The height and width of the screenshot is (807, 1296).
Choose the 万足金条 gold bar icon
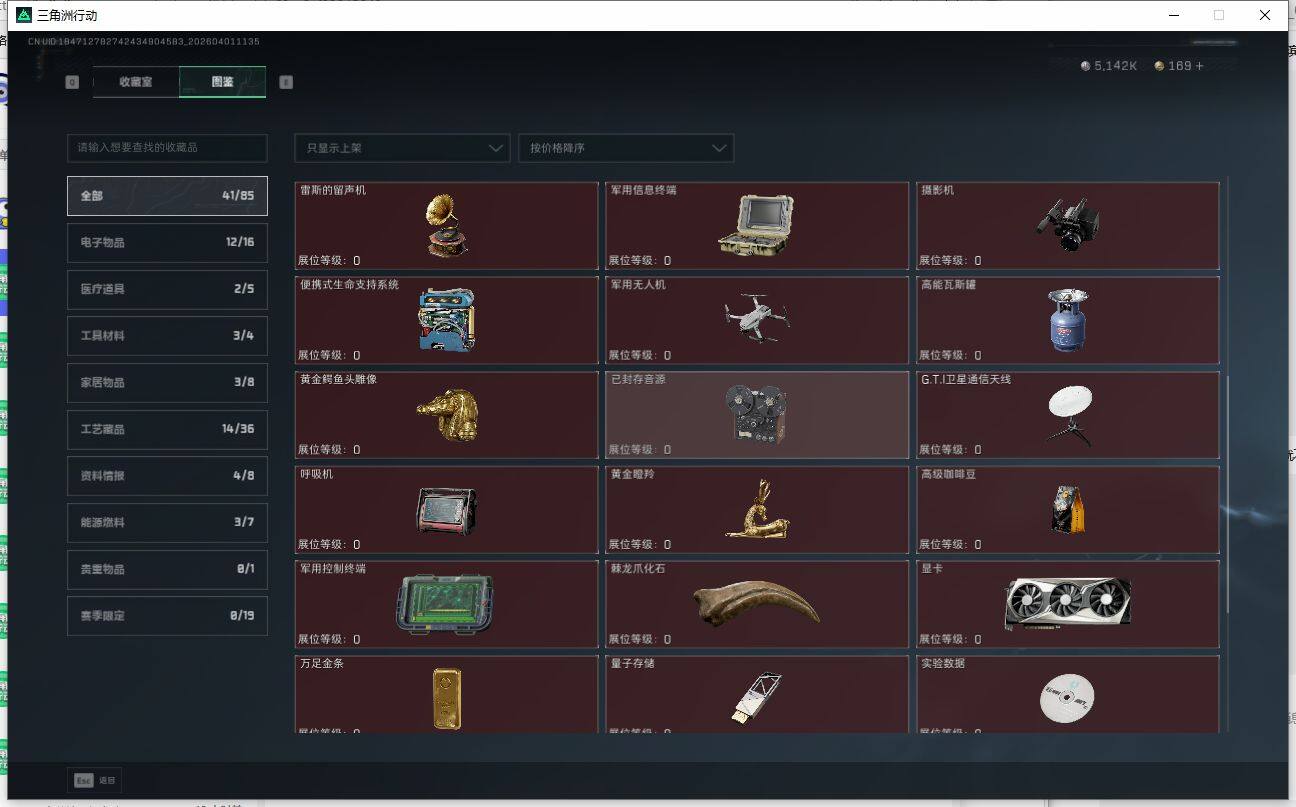(446, 698)
